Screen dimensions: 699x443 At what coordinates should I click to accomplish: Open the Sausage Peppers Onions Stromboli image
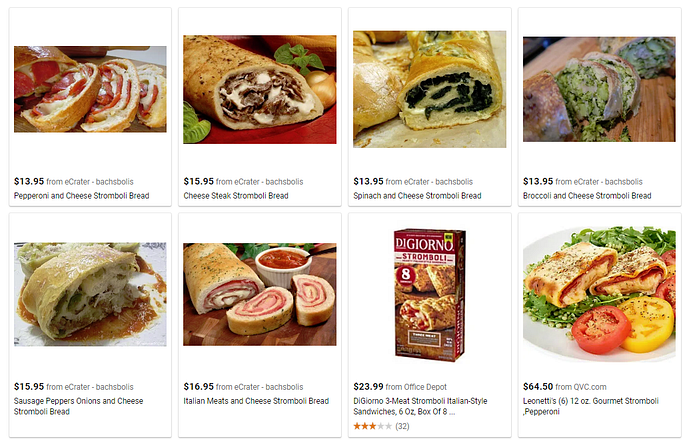point(90,294)
